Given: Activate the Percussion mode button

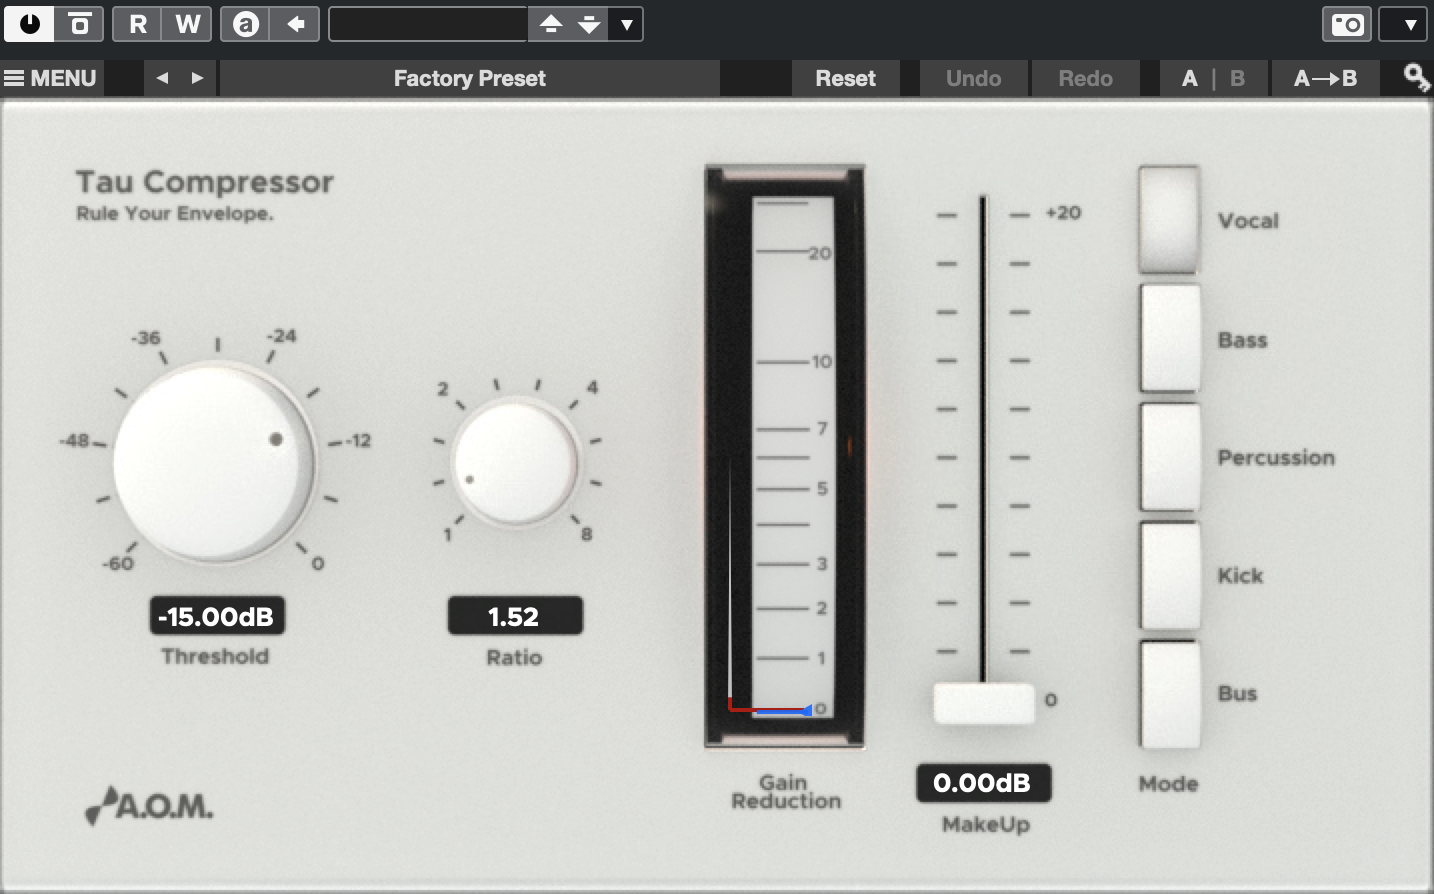Looking at the screenshot, I should 1169,457.
